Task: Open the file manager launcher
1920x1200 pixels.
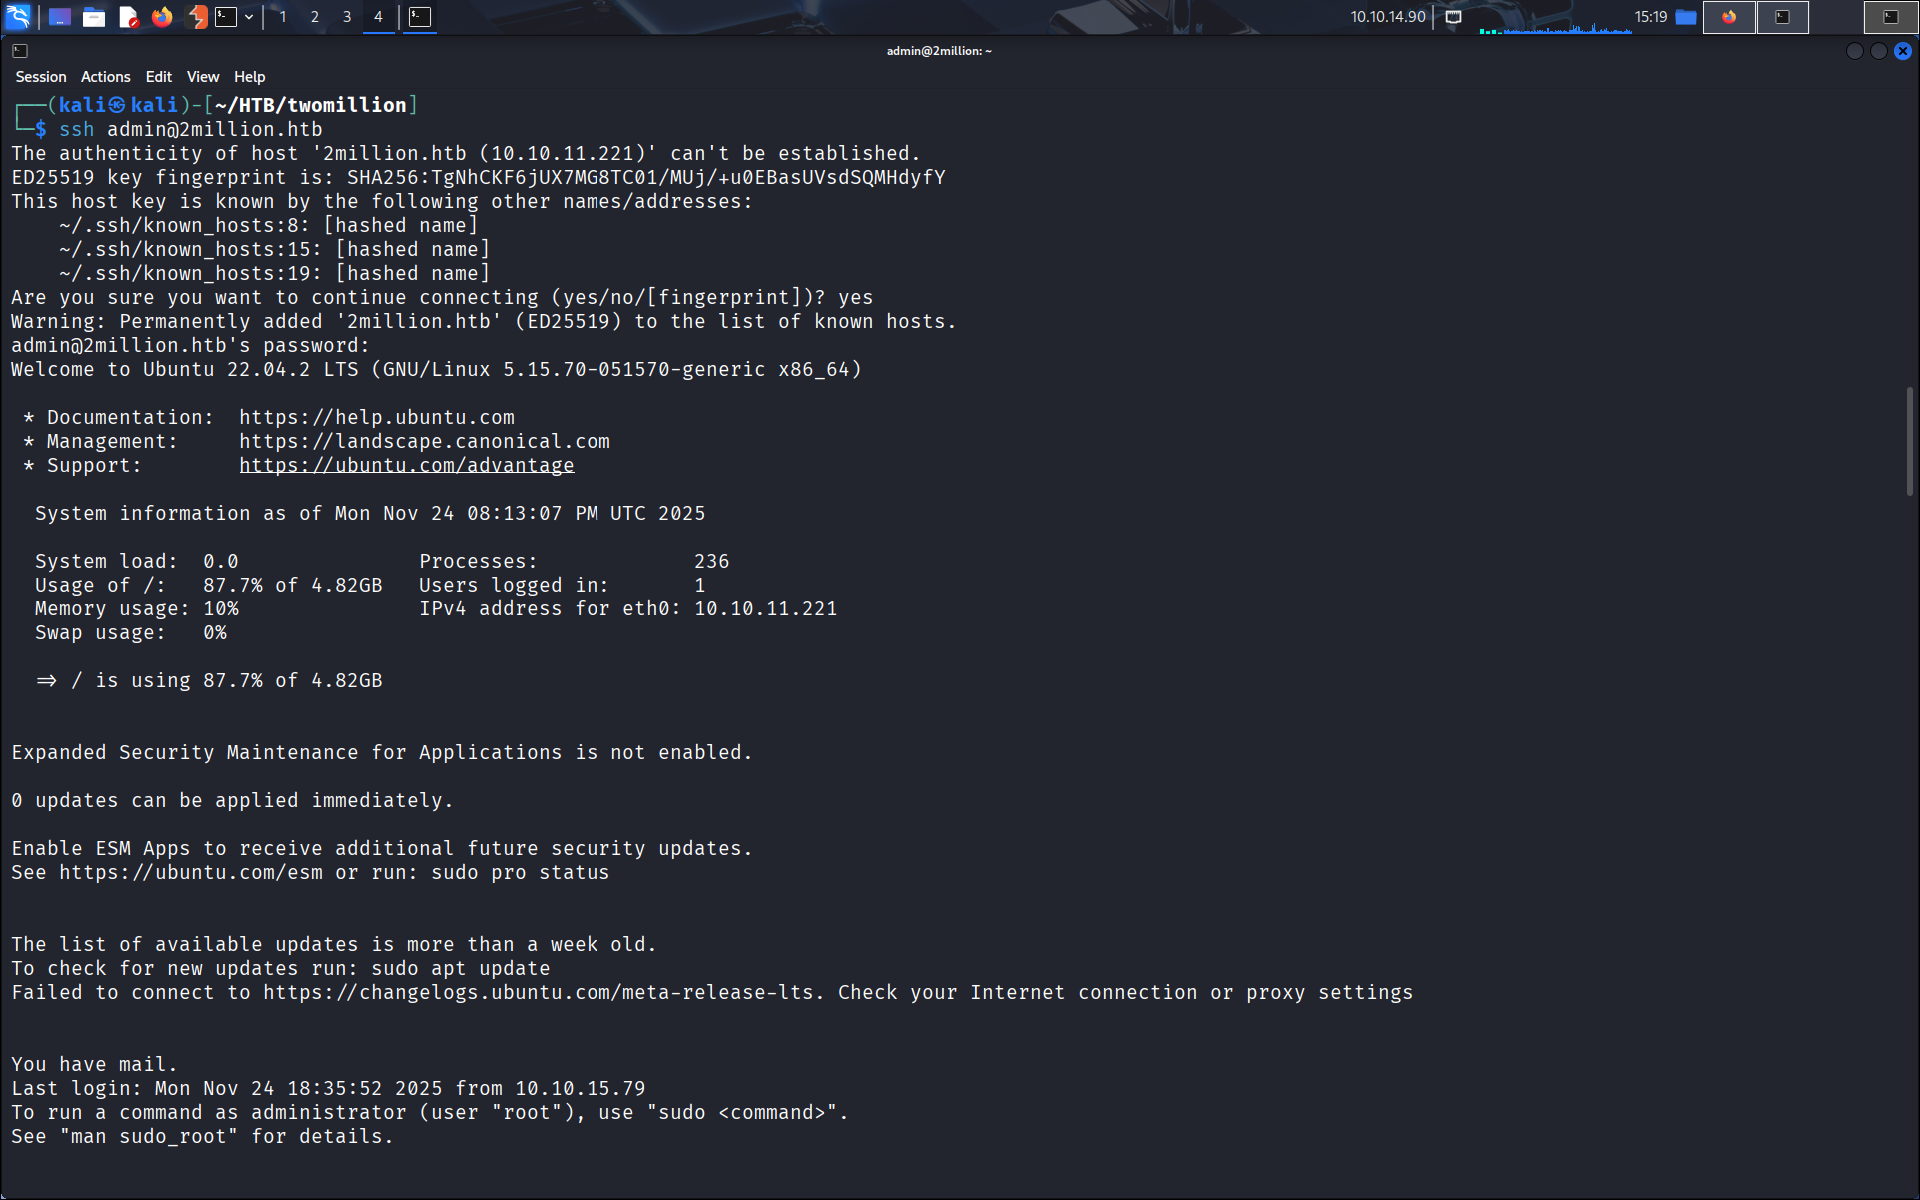Action: [x=94, y=17]
